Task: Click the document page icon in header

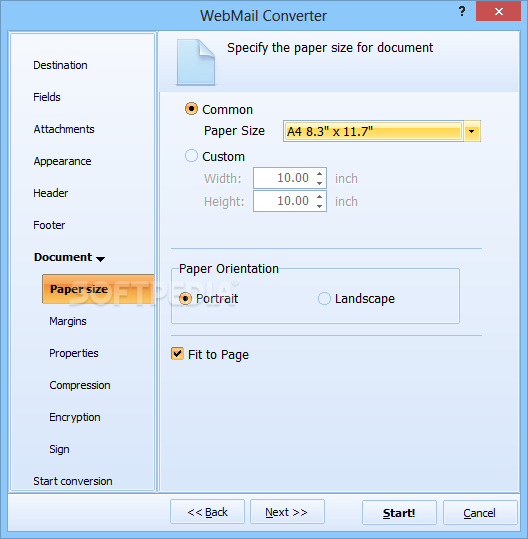Action: point(196,62)
